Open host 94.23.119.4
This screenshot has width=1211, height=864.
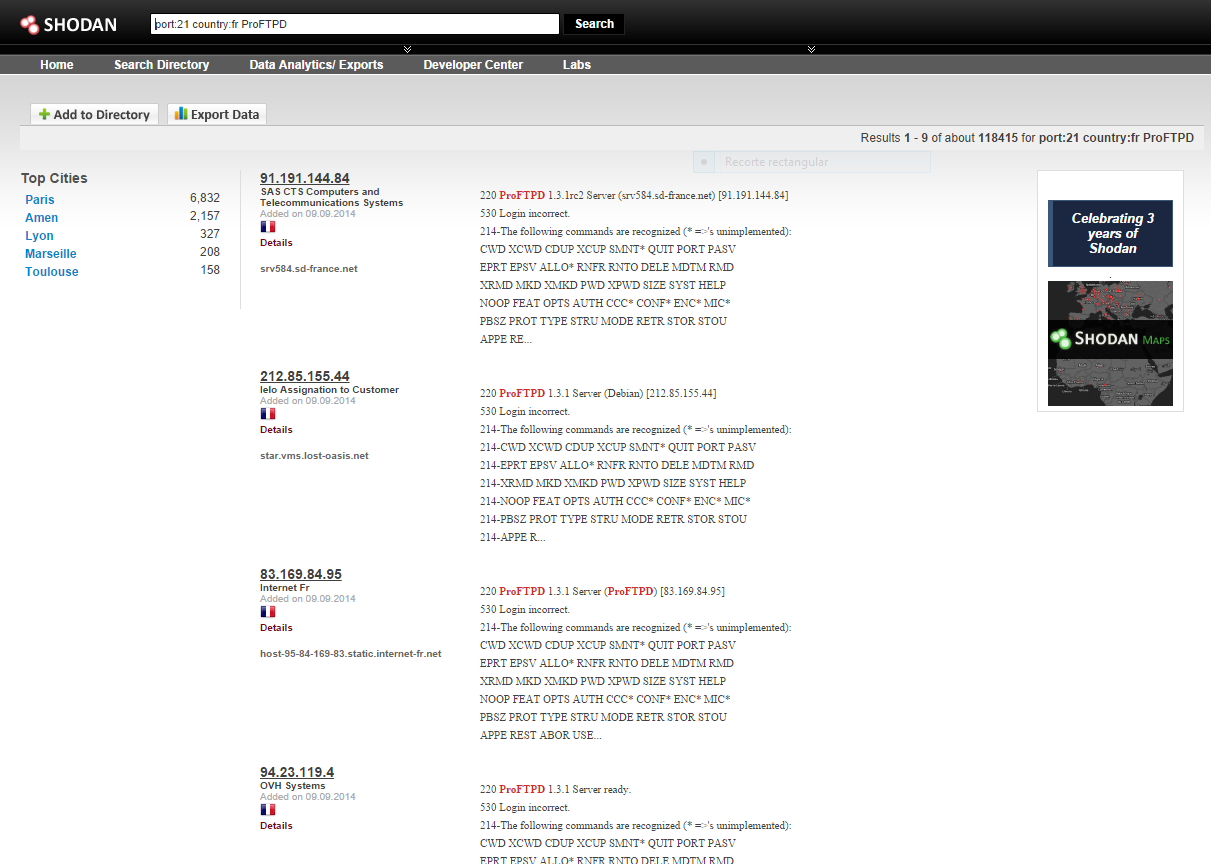coord(297,772)
